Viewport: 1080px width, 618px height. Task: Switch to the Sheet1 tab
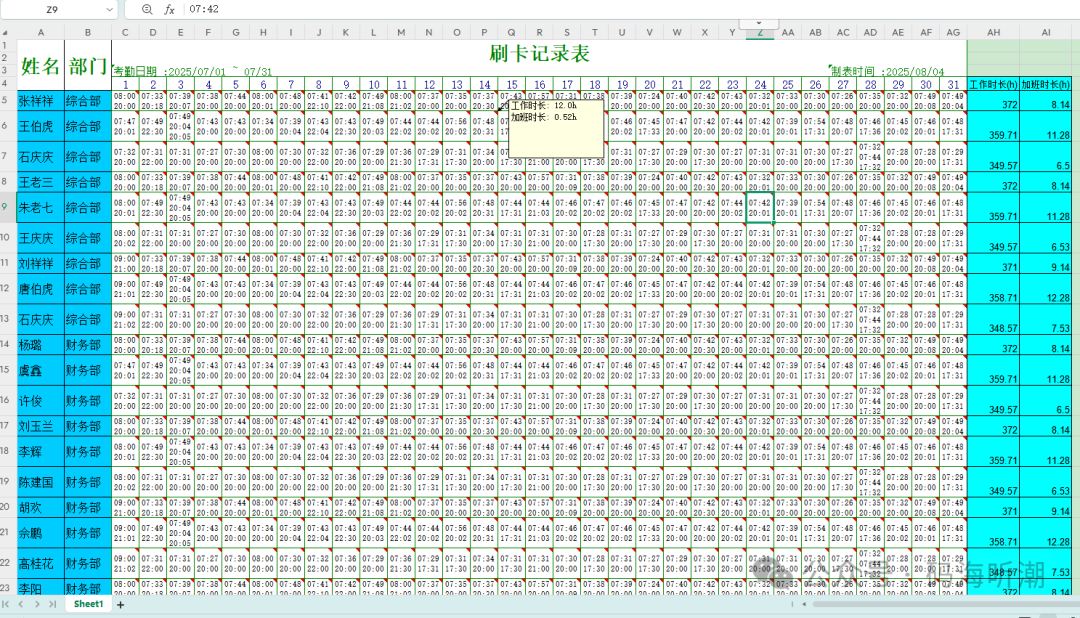[x=88, y=604]
